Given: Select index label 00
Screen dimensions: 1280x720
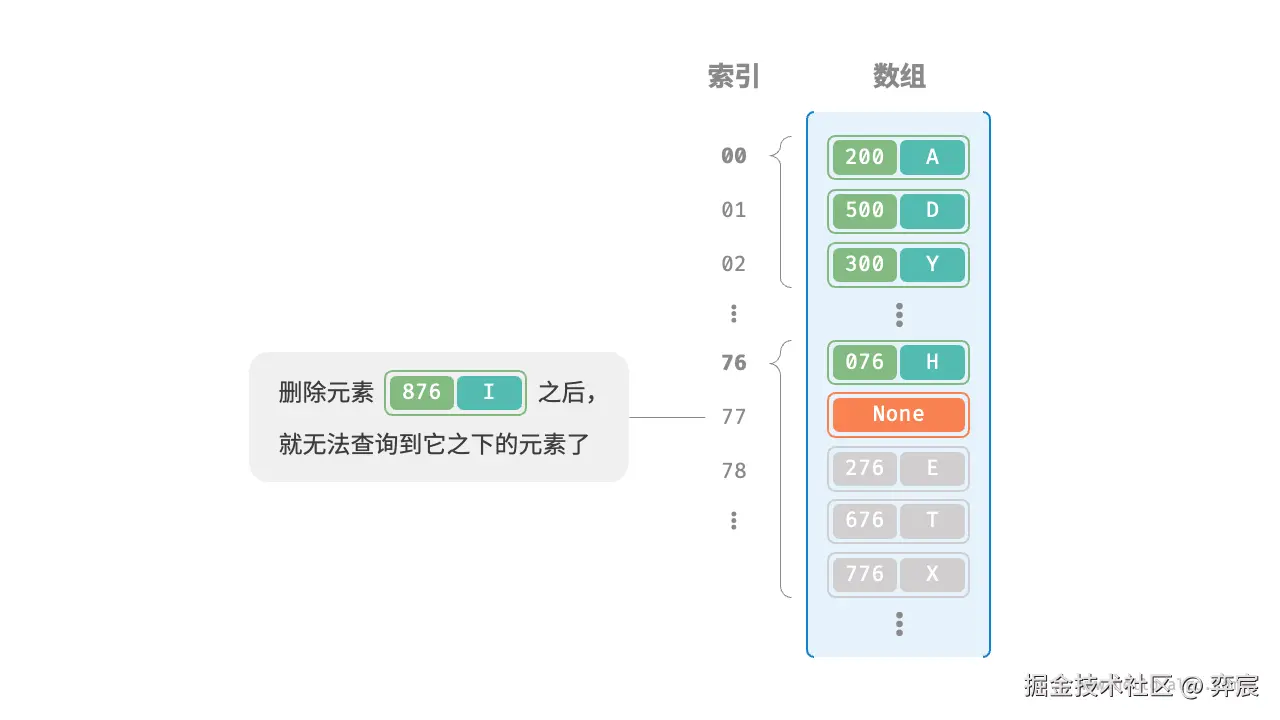Looking at the screenshot, I should pyautogui.click(x=734, y=156).
